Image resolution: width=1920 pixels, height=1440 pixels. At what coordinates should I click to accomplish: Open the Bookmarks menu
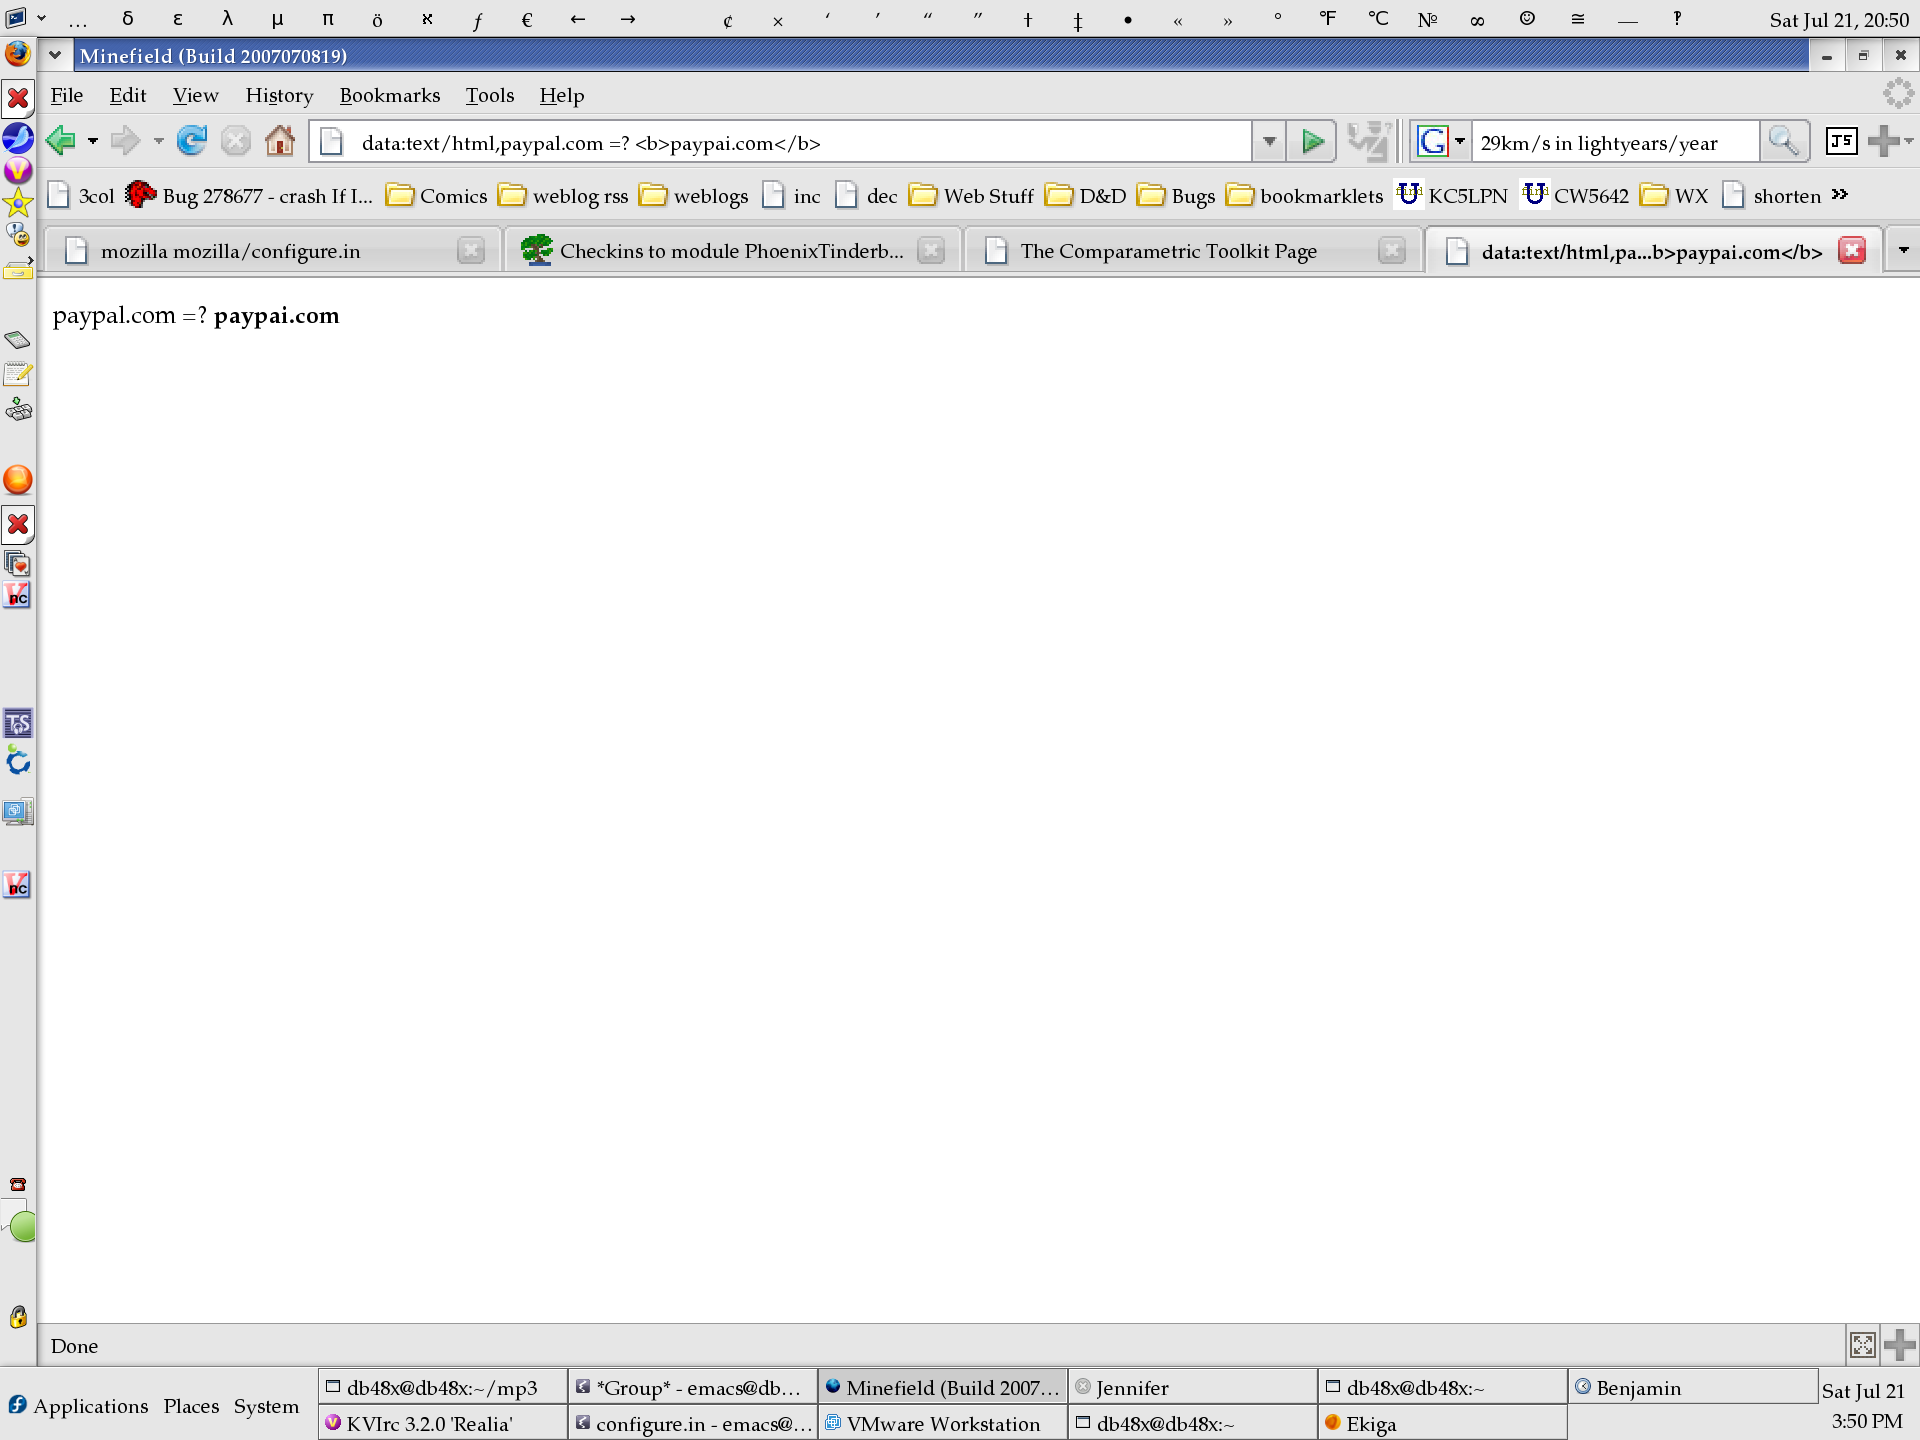[390, 95]
